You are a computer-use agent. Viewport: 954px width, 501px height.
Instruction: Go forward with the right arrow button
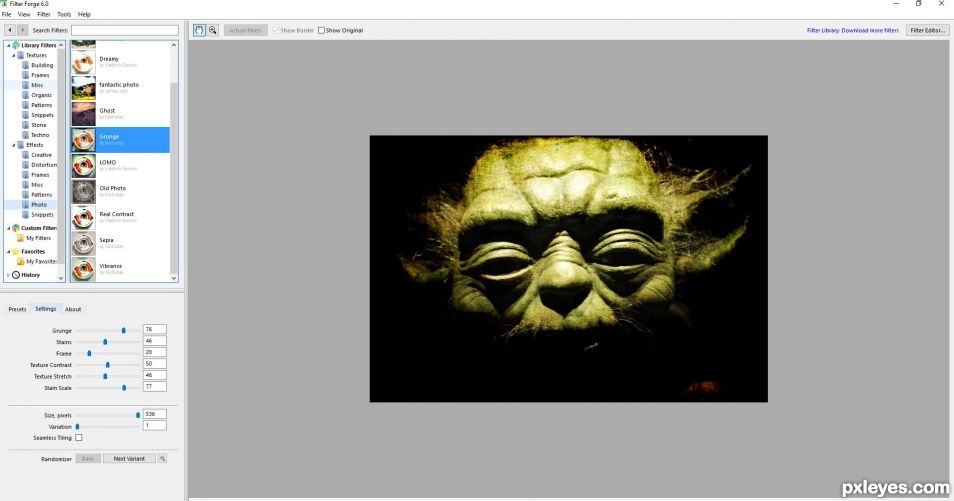click(x=23, y=30)
